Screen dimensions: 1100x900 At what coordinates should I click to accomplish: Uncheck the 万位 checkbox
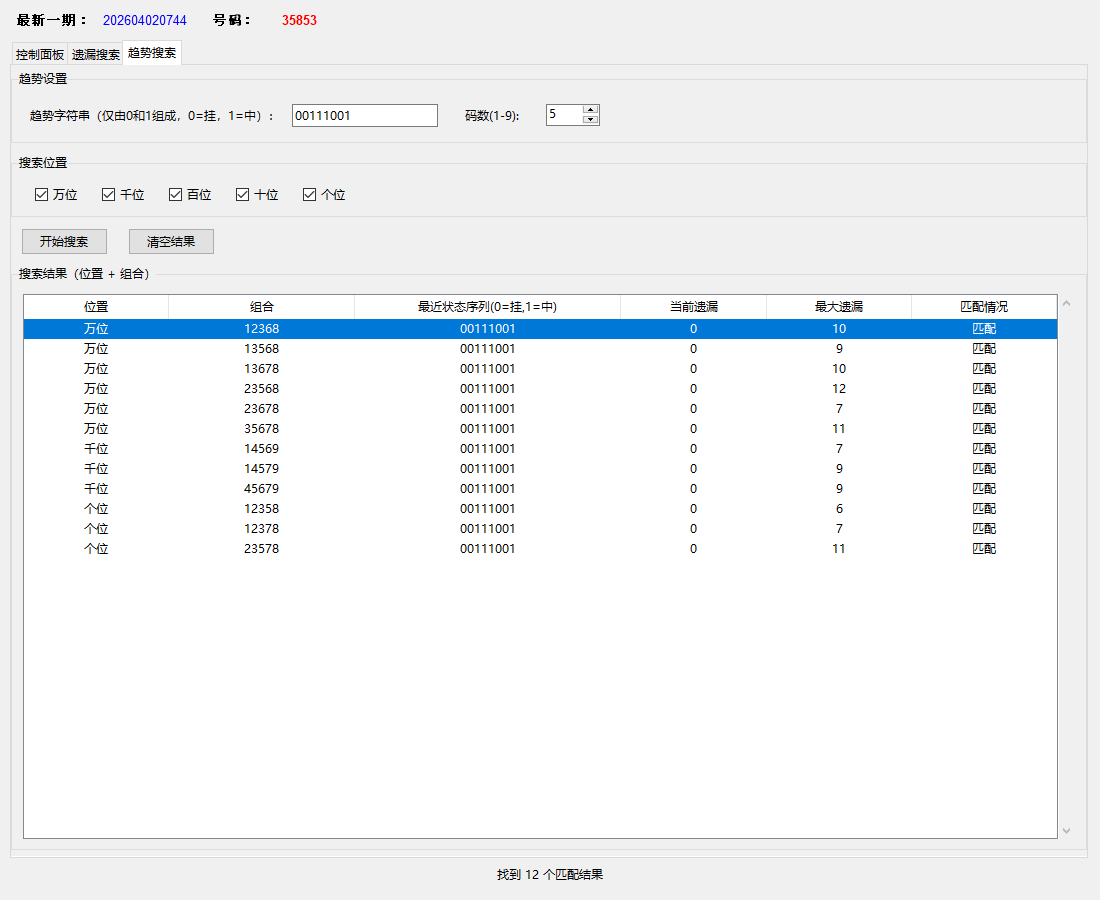coord(42,195)
